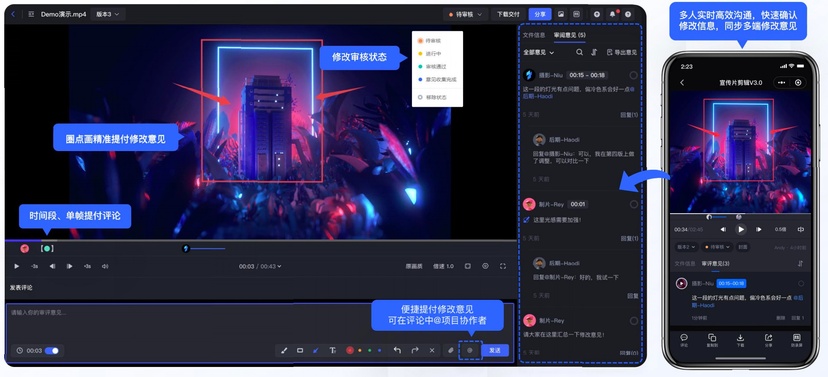The width and height of the screenshot is (828, 377).
Task: Skip forward 3 seconds
Action: coord(87,267)
